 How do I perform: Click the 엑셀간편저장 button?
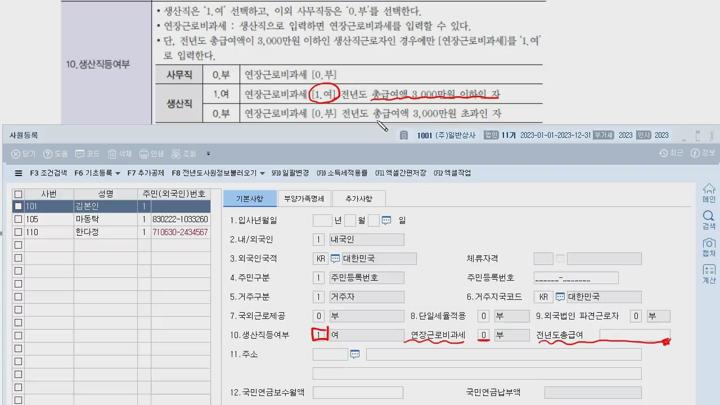(x=400, y=173)
